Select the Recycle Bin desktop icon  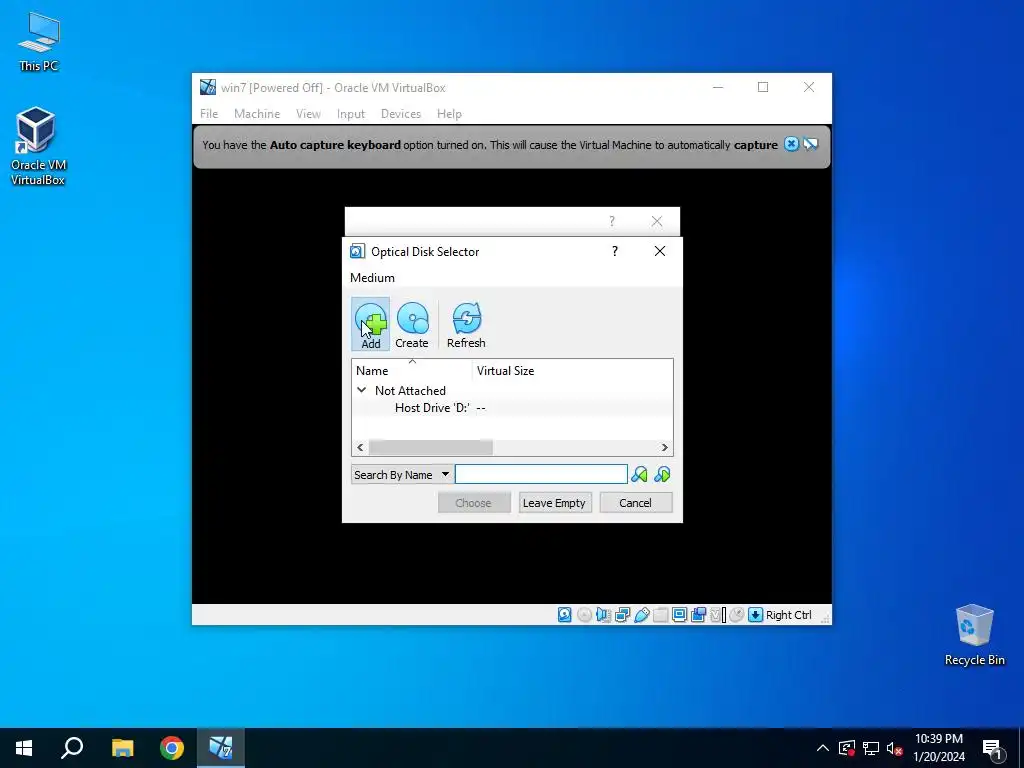(x=974, y=635)
